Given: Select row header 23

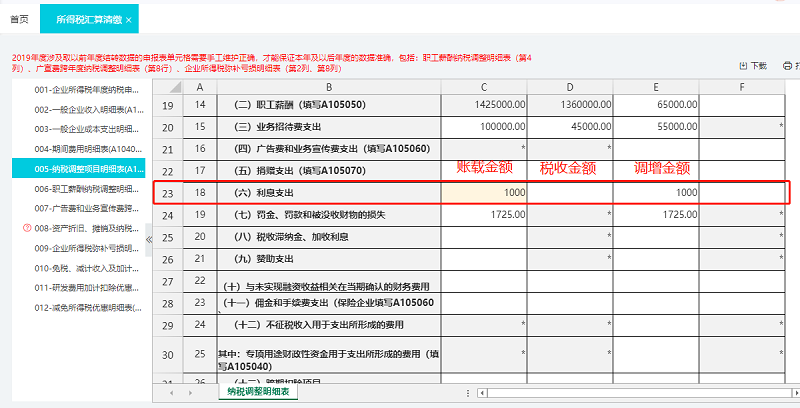Looking at the screenshot, I should coord(168,193).
